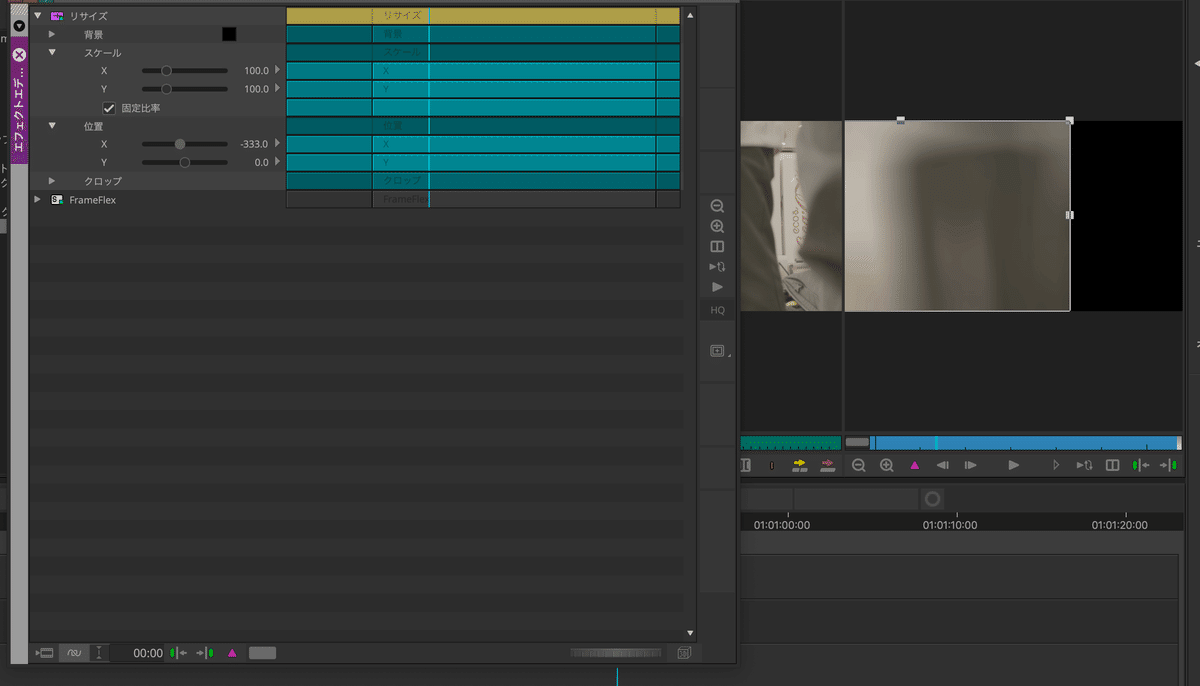Viewport: 1200px width, 686px height.
Task: Zoom in on the effect preview monitor
Action: point(717,226)
